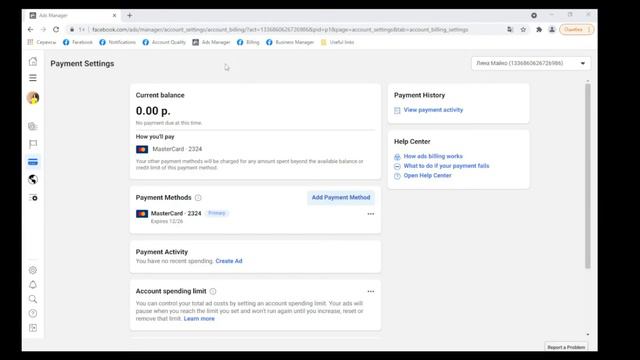The image size is (640, 360).
Task: Open What to do if your payment fails
Action: (x=446, y=166)
